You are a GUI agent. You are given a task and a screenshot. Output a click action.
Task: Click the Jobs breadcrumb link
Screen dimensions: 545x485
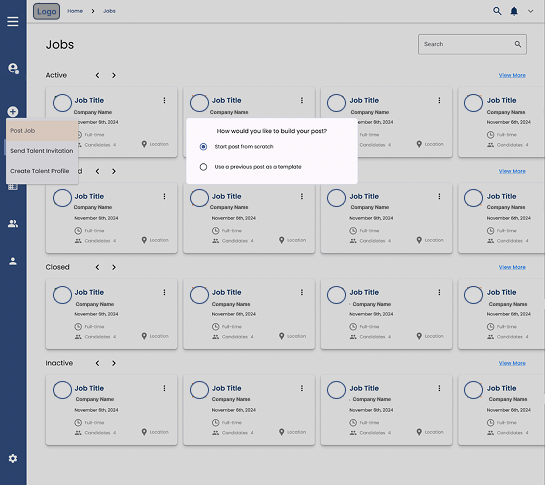pos(109,11)
